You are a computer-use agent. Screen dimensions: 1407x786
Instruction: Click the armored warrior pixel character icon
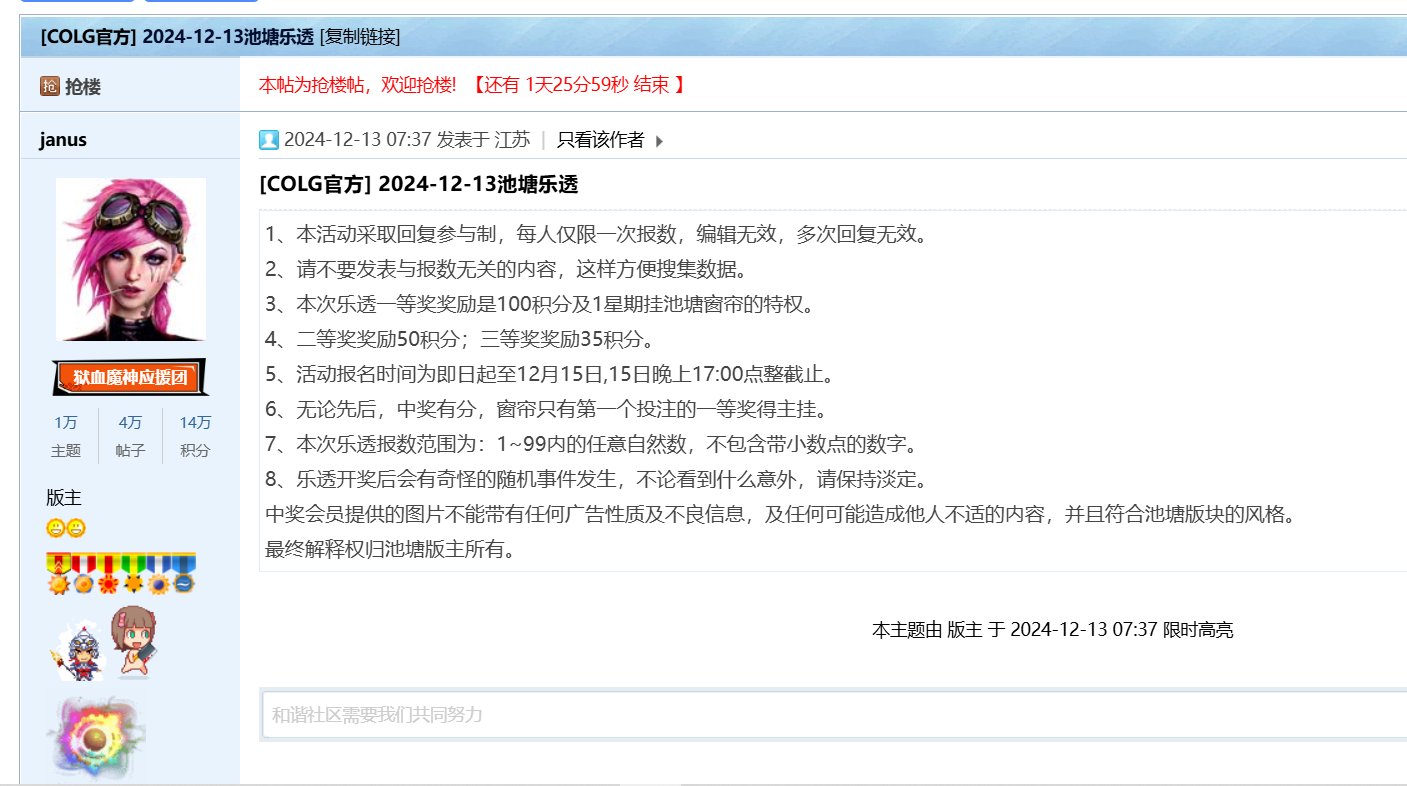click(x=77, y=650)
